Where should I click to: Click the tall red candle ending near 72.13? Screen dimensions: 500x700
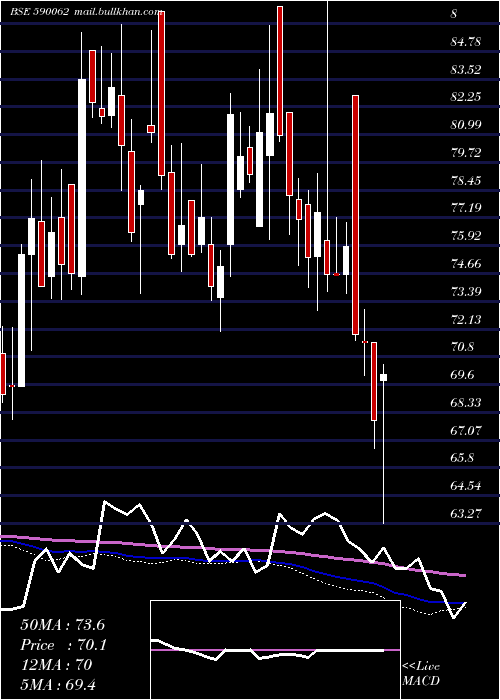click(x=355, y=215)
